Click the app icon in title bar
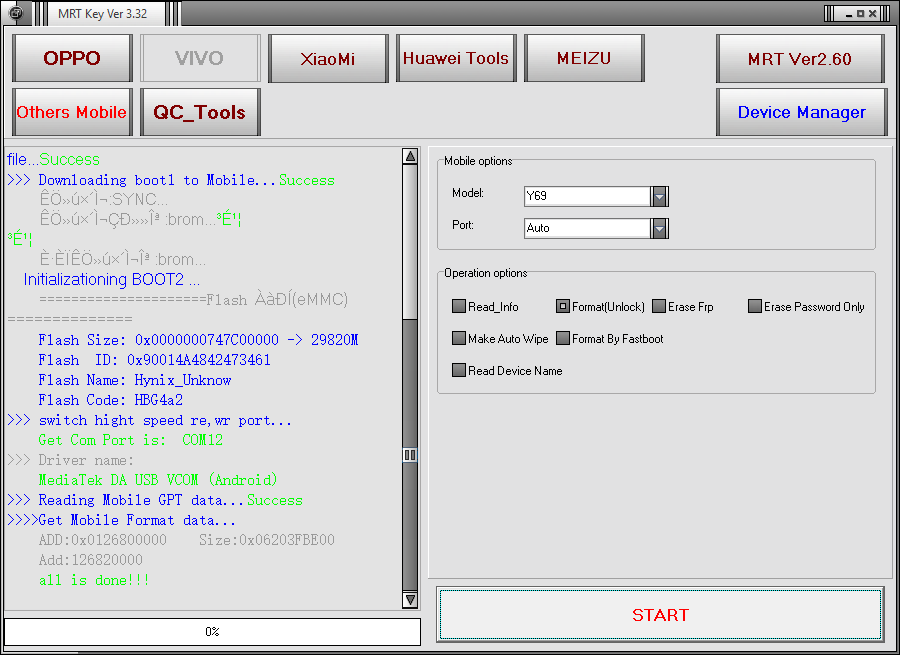The image size is (900, 655). click(x=16, y=13)
